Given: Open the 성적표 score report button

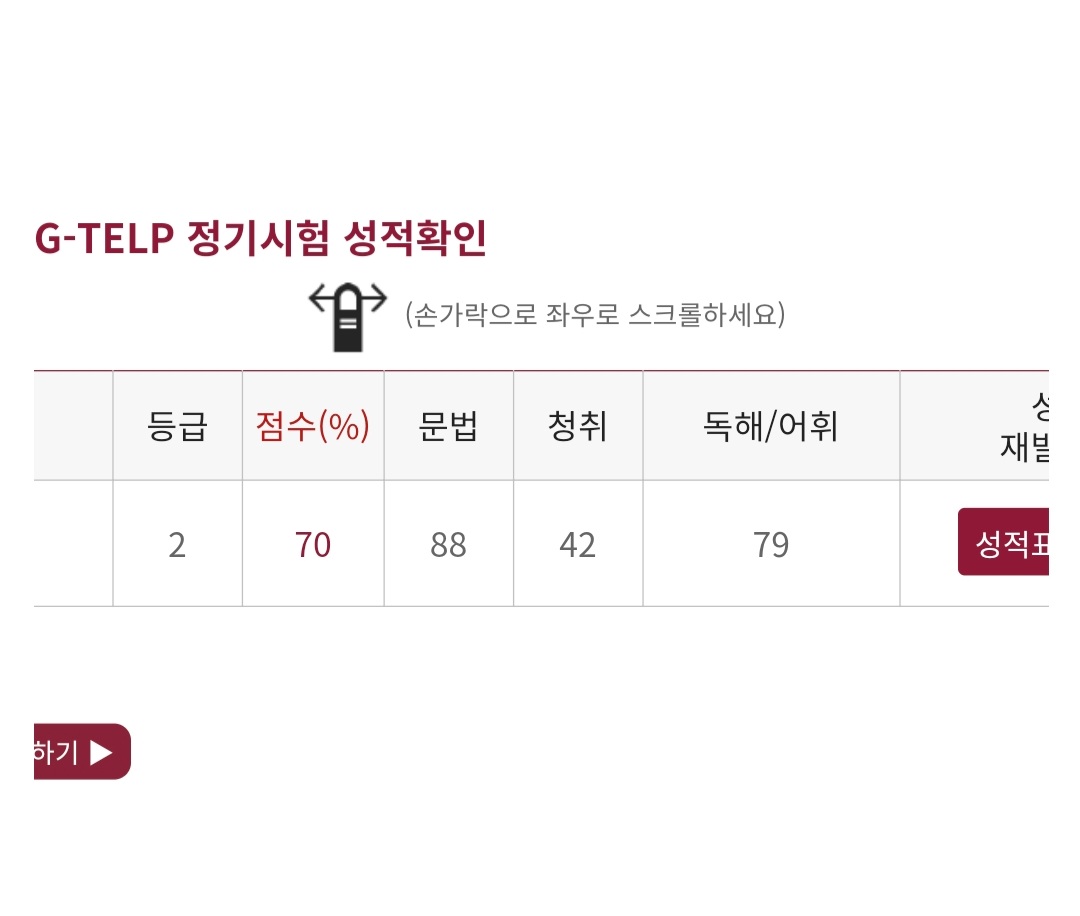Looking at the screenshot, I should 1003,542.
